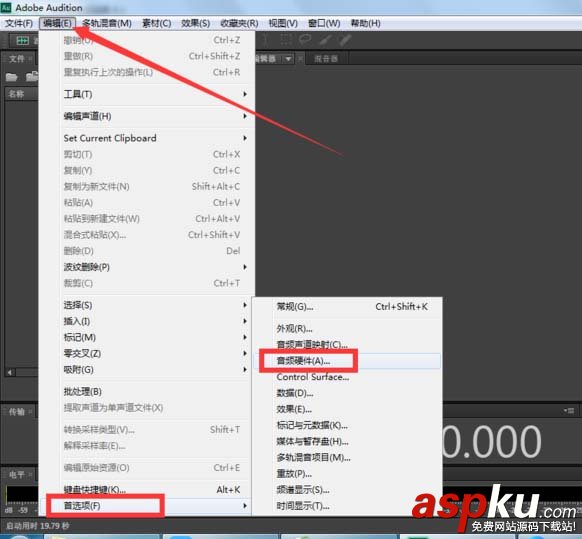Viewport: 582px width, 539px height.
Task: Open 频谱显示(S)... preferences
Action: click(x=347, y=490)
